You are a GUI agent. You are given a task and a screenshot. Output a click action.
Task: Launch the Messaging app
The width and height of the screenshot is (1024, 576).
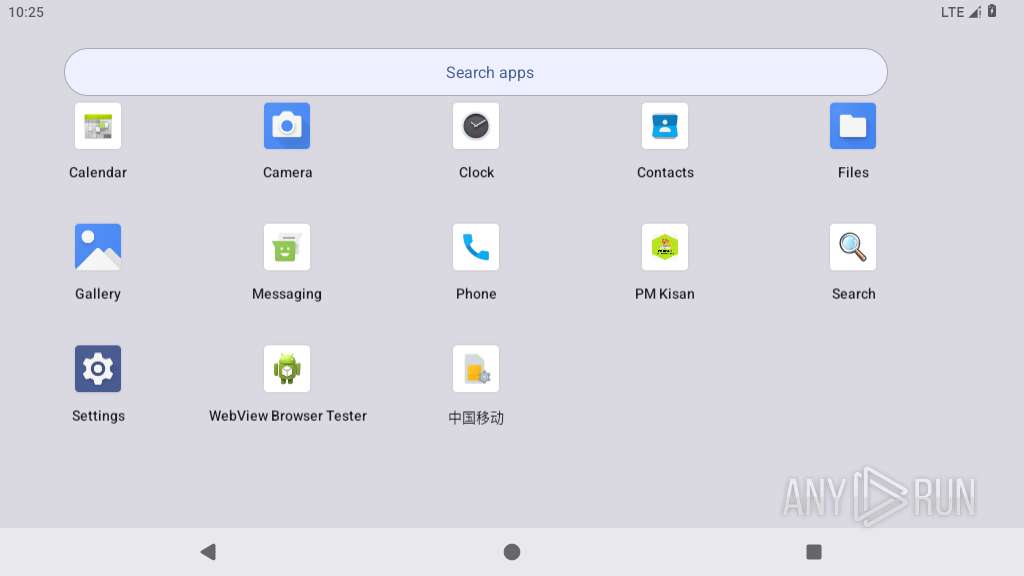coord(287,247)
